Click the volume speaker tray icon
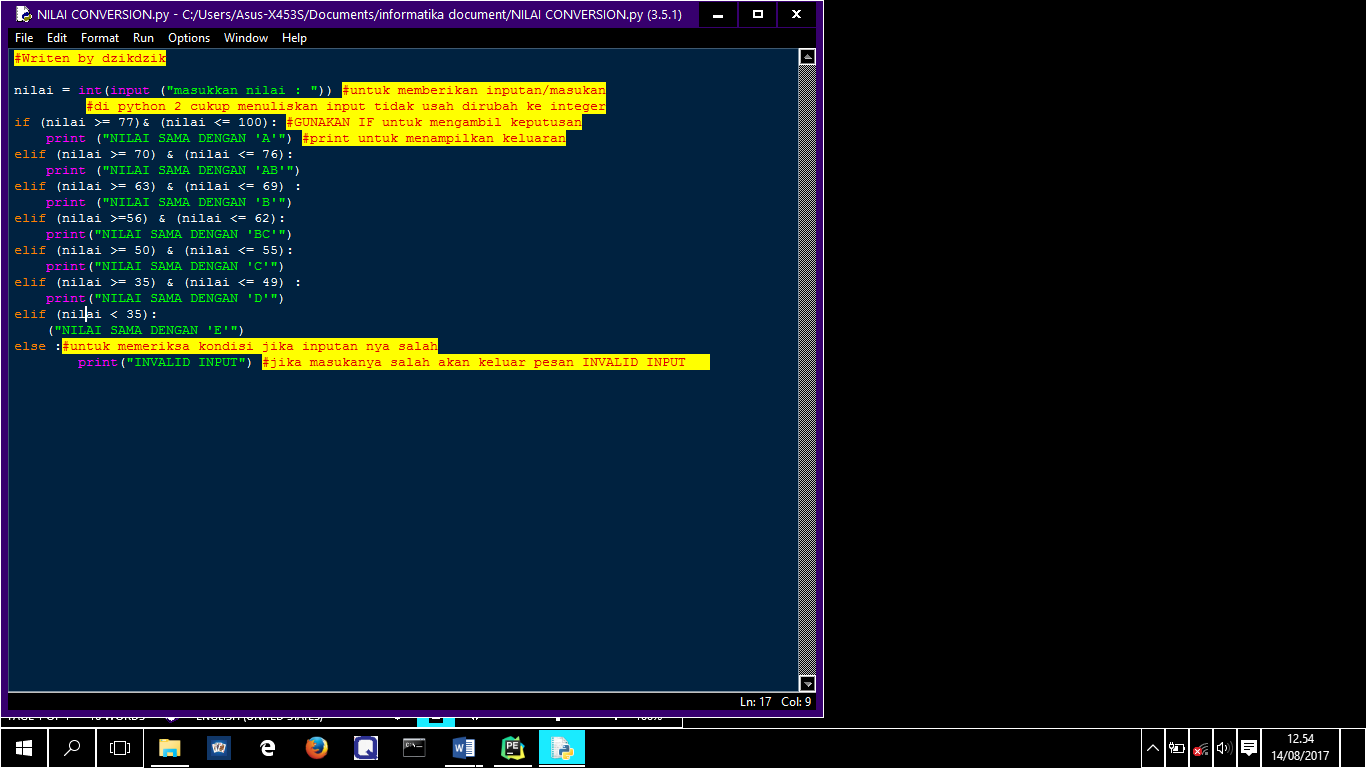The image size is (1366, 768). [x=1223, y=748]
